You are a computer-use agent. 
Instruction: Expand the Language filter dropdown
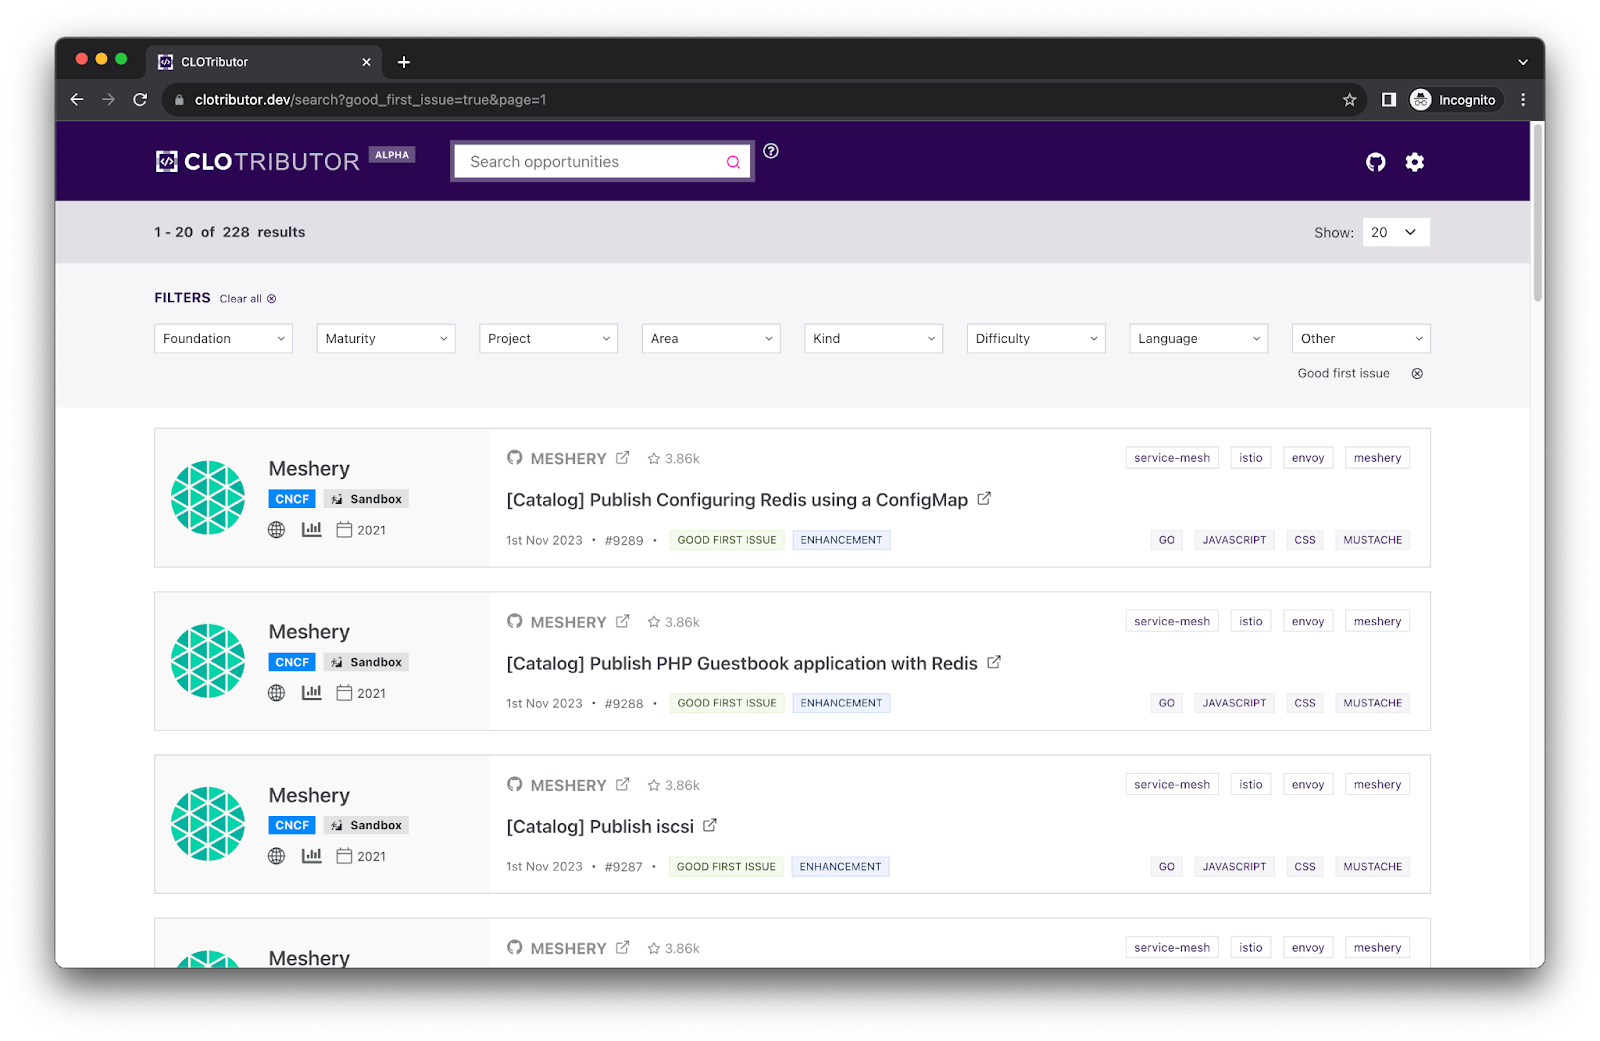1199,339
